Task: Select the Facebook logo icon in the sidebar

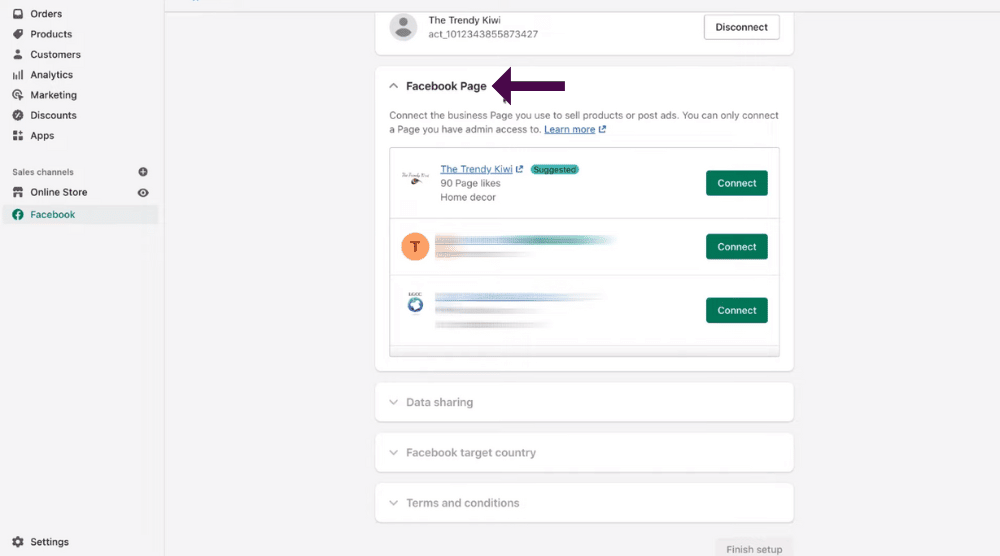Action: (18, 215)
